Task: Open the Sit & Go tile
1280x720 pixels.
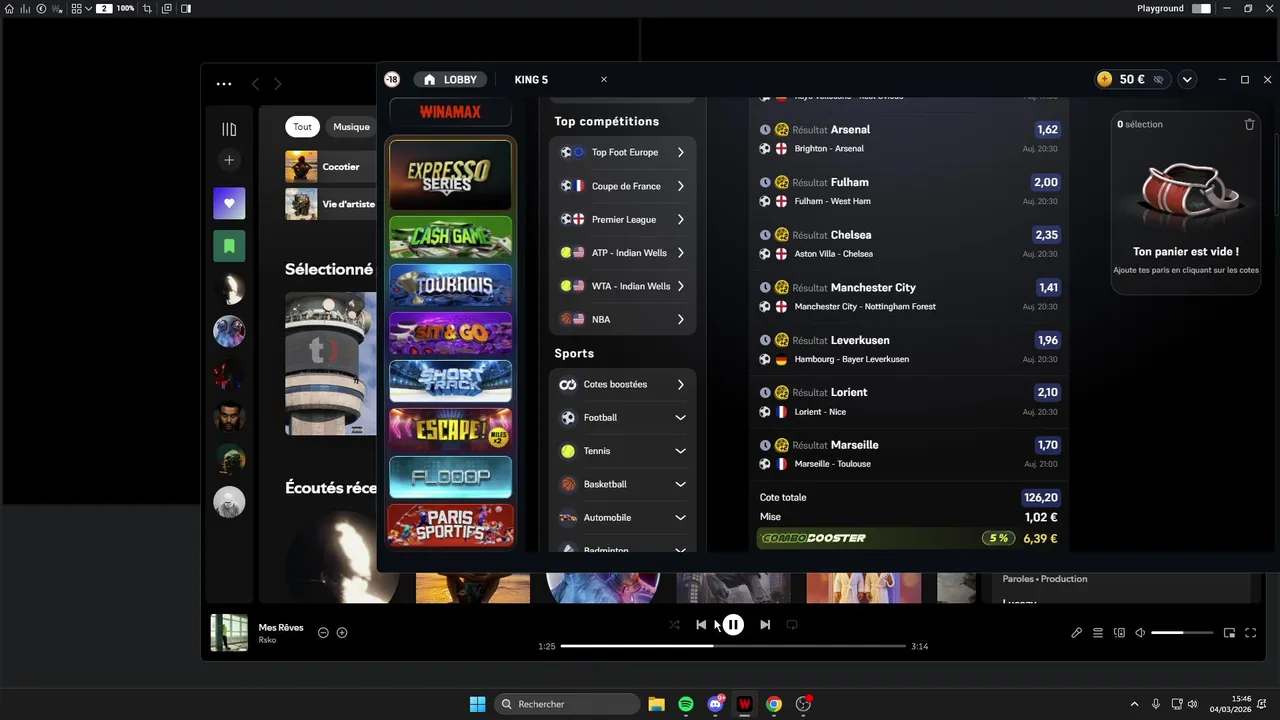Action: [x=450, y=333]
